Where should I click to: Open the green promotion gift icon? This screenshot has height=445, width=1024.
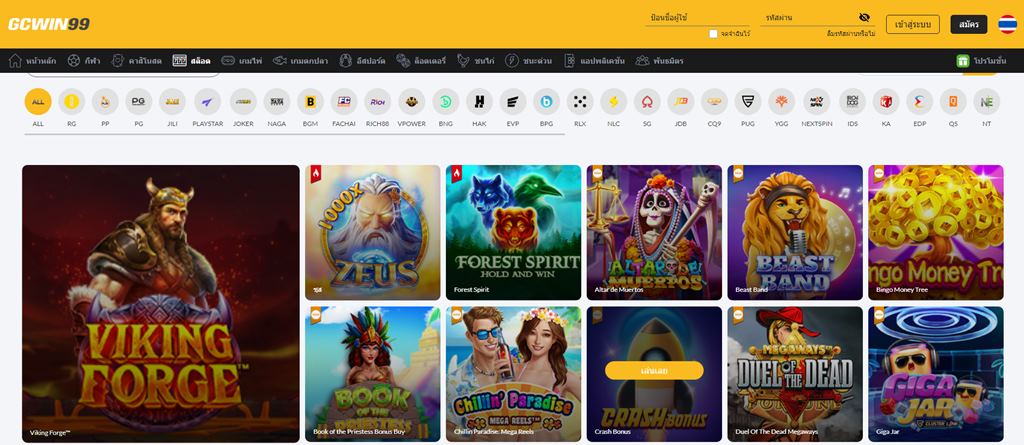click(x=963, y=61)
